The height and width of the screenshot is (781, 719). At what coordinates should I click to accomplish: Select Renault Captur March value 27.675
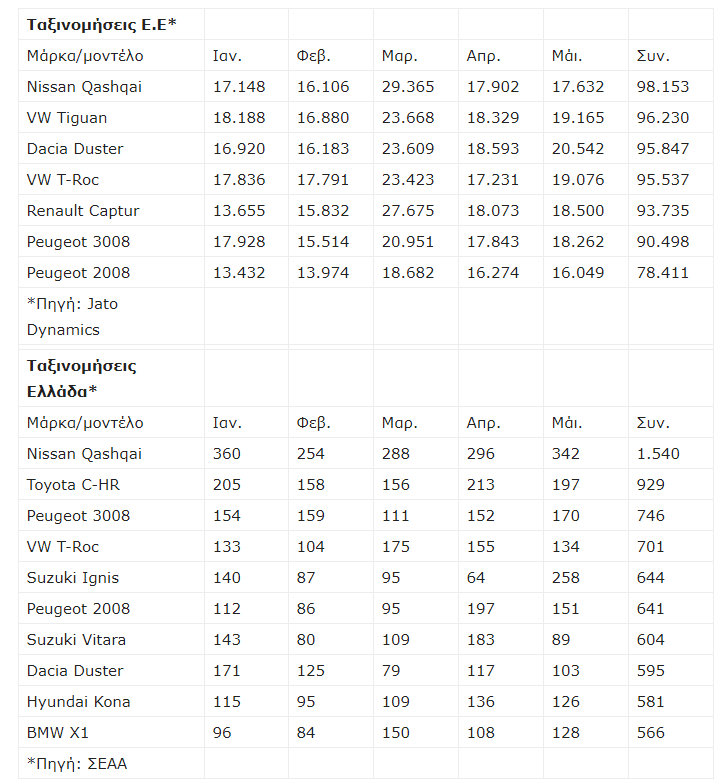tap(408, 211)
